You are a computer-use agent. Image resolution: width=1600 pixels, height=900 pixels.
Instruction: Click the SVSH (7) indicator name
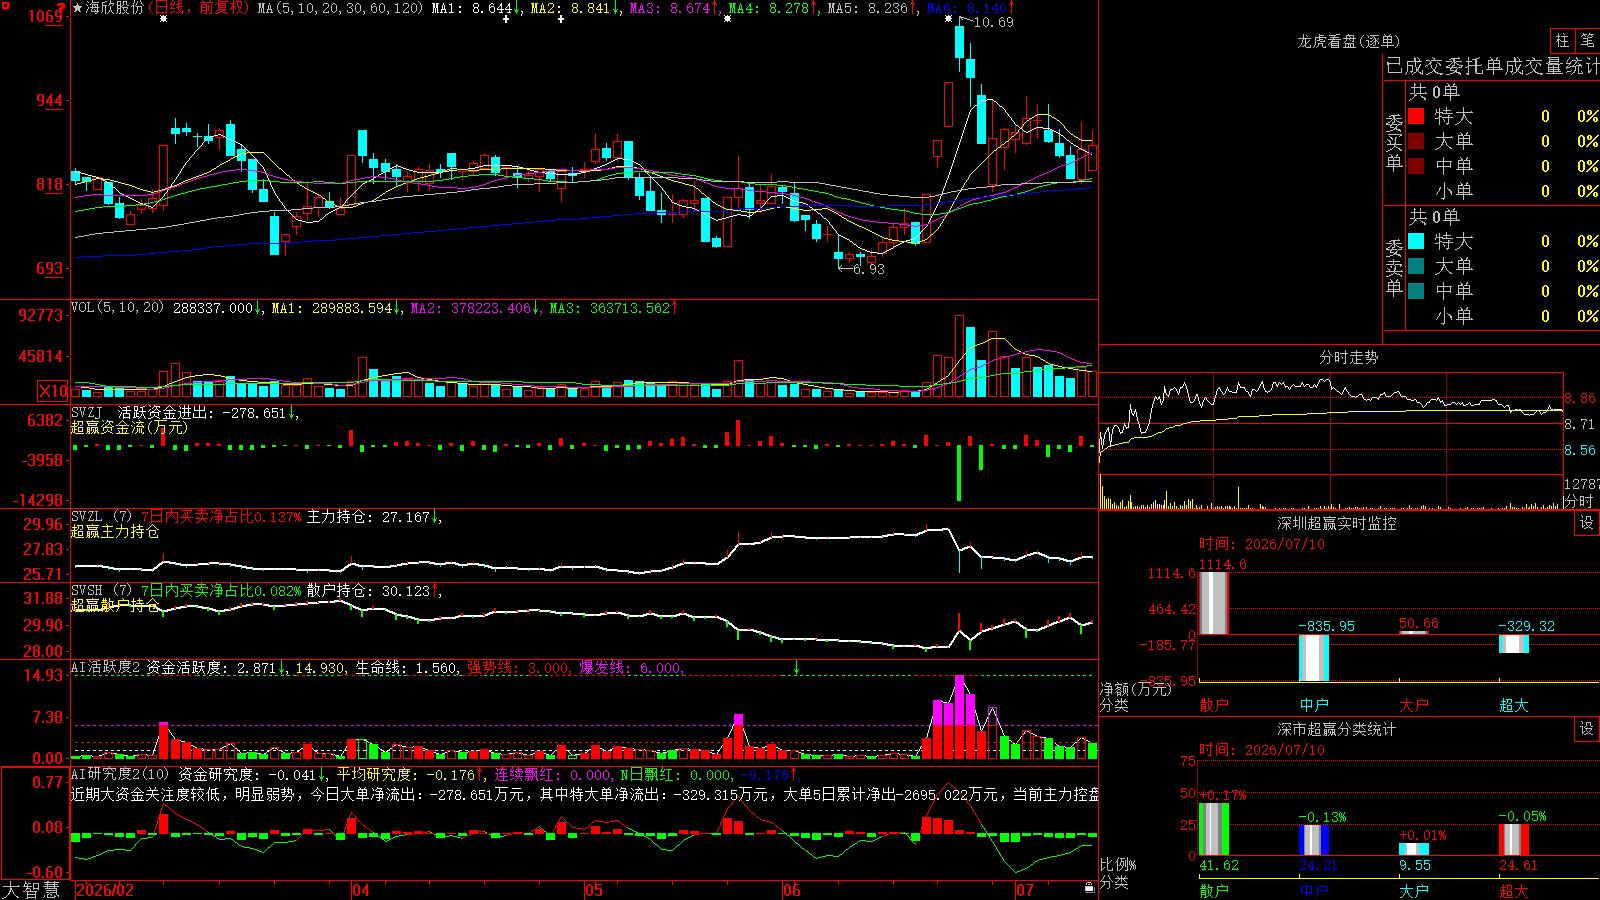(x=101, y=591)
